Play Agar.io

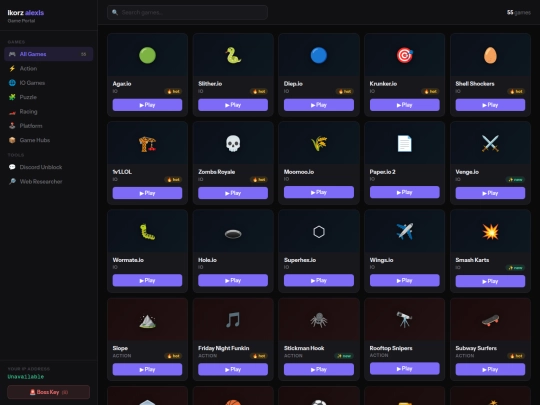point(147,105)
